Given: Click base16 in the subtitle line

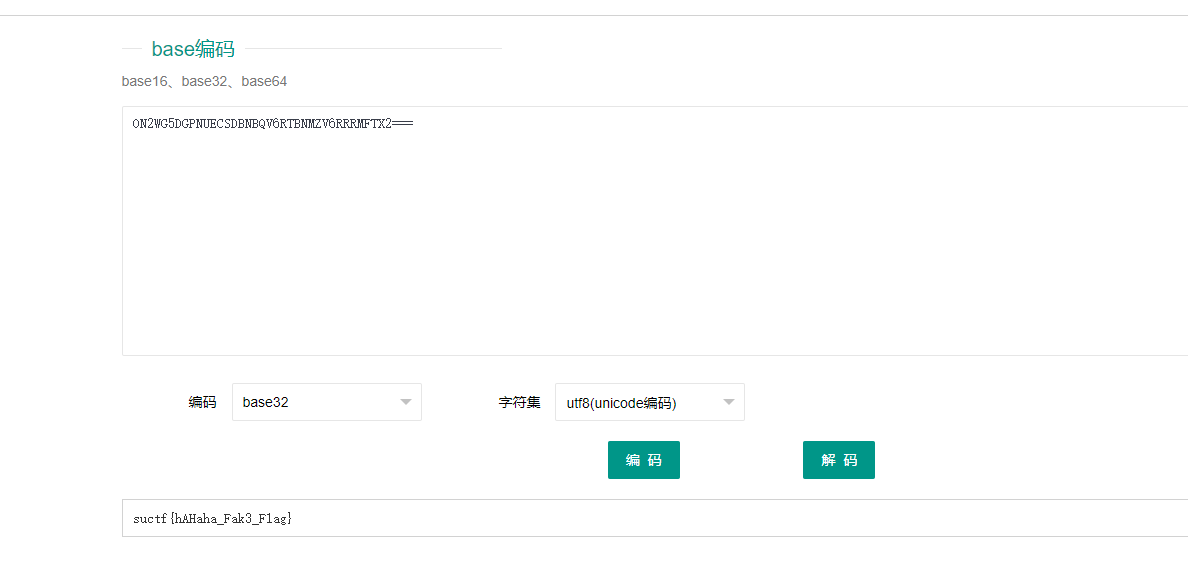Looking at the screenshot, I should [x=144, y=81].
